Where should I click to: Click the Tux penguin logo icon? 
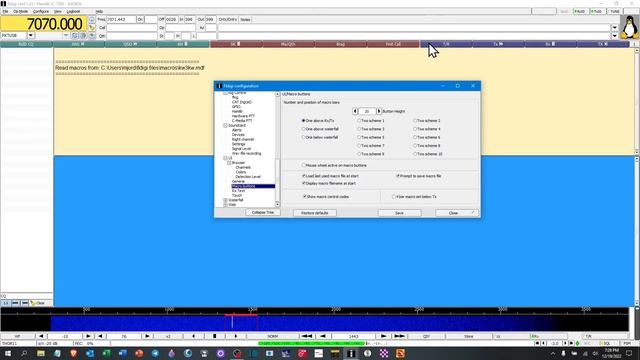[x=629, y=27]
